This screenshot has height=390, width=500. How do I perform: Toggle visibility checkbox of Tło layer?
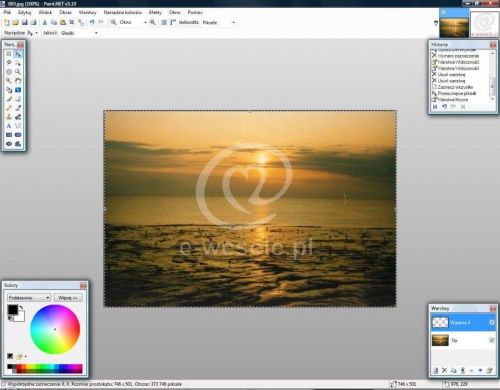click(492, 340)
